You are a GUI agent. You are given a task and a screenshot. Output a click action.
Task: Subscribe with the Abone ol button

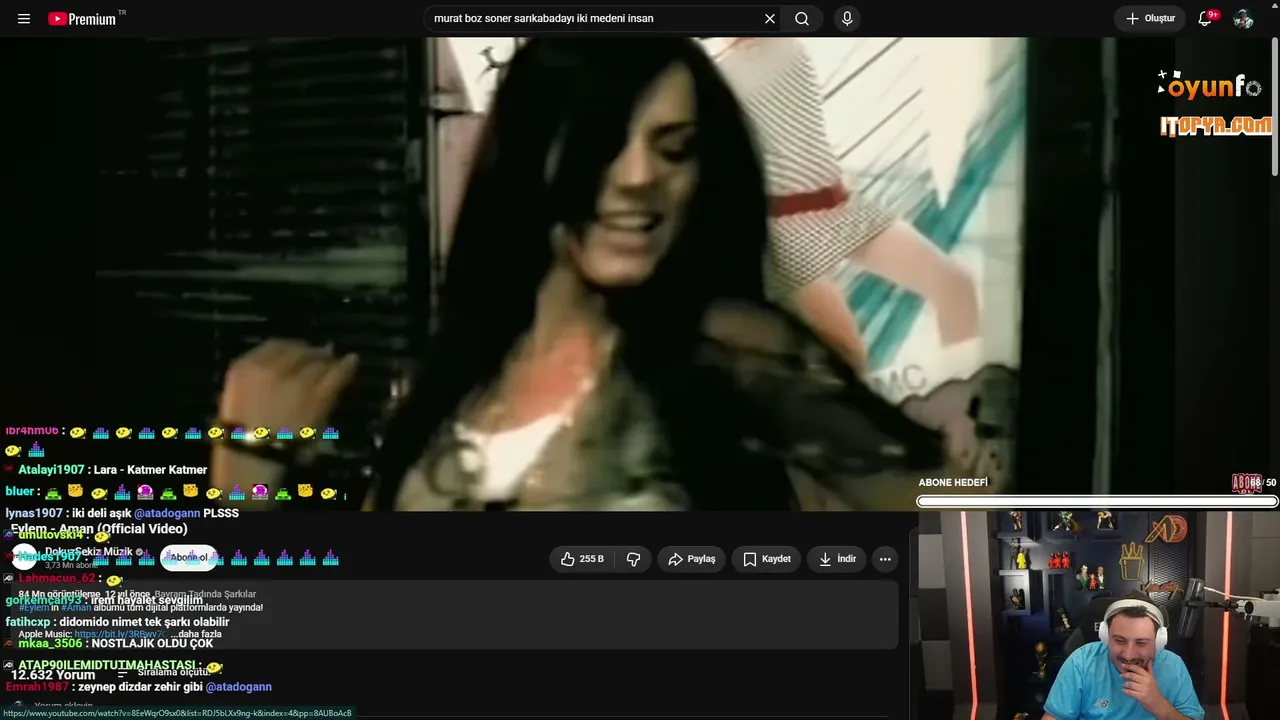[x=189, y=557]
